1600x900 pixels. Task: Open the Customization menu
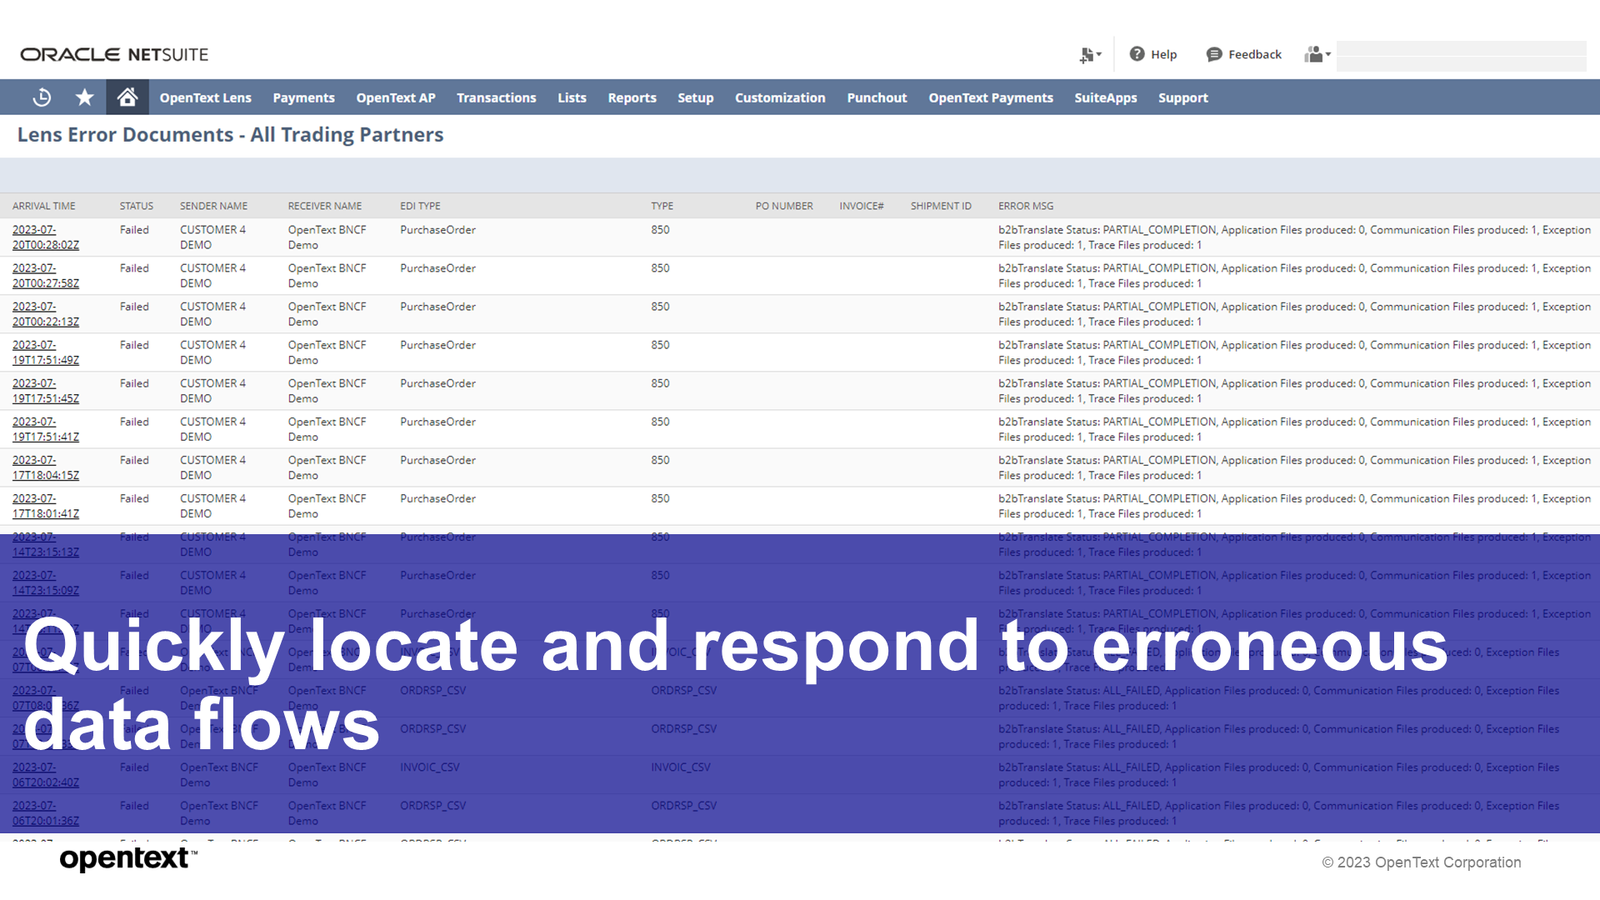(x=780, y=98)
